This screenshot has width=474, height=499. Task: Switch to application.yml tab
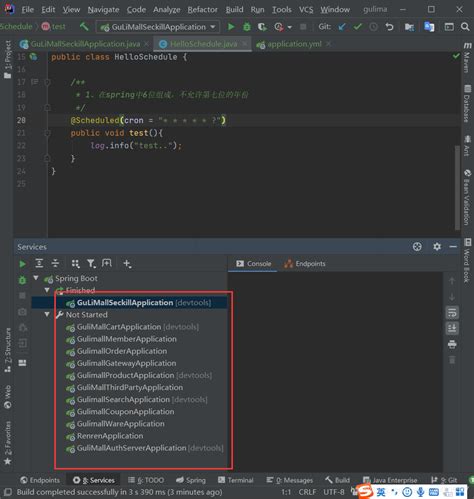click(x=294, y=44)
